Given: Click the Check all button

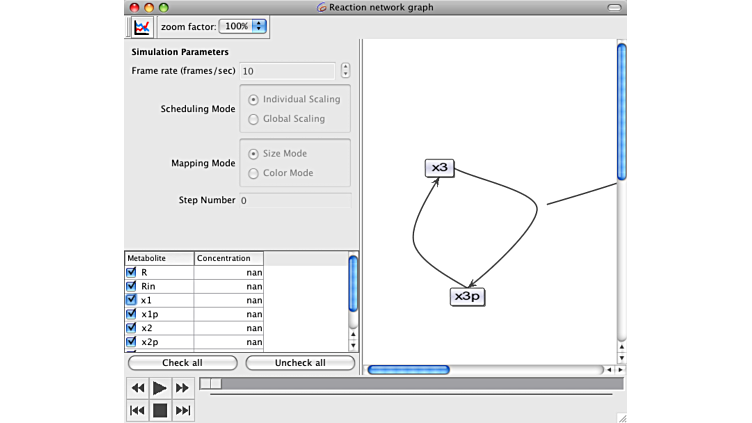Looking at the screenshot, I should click(x=182, y=363).
